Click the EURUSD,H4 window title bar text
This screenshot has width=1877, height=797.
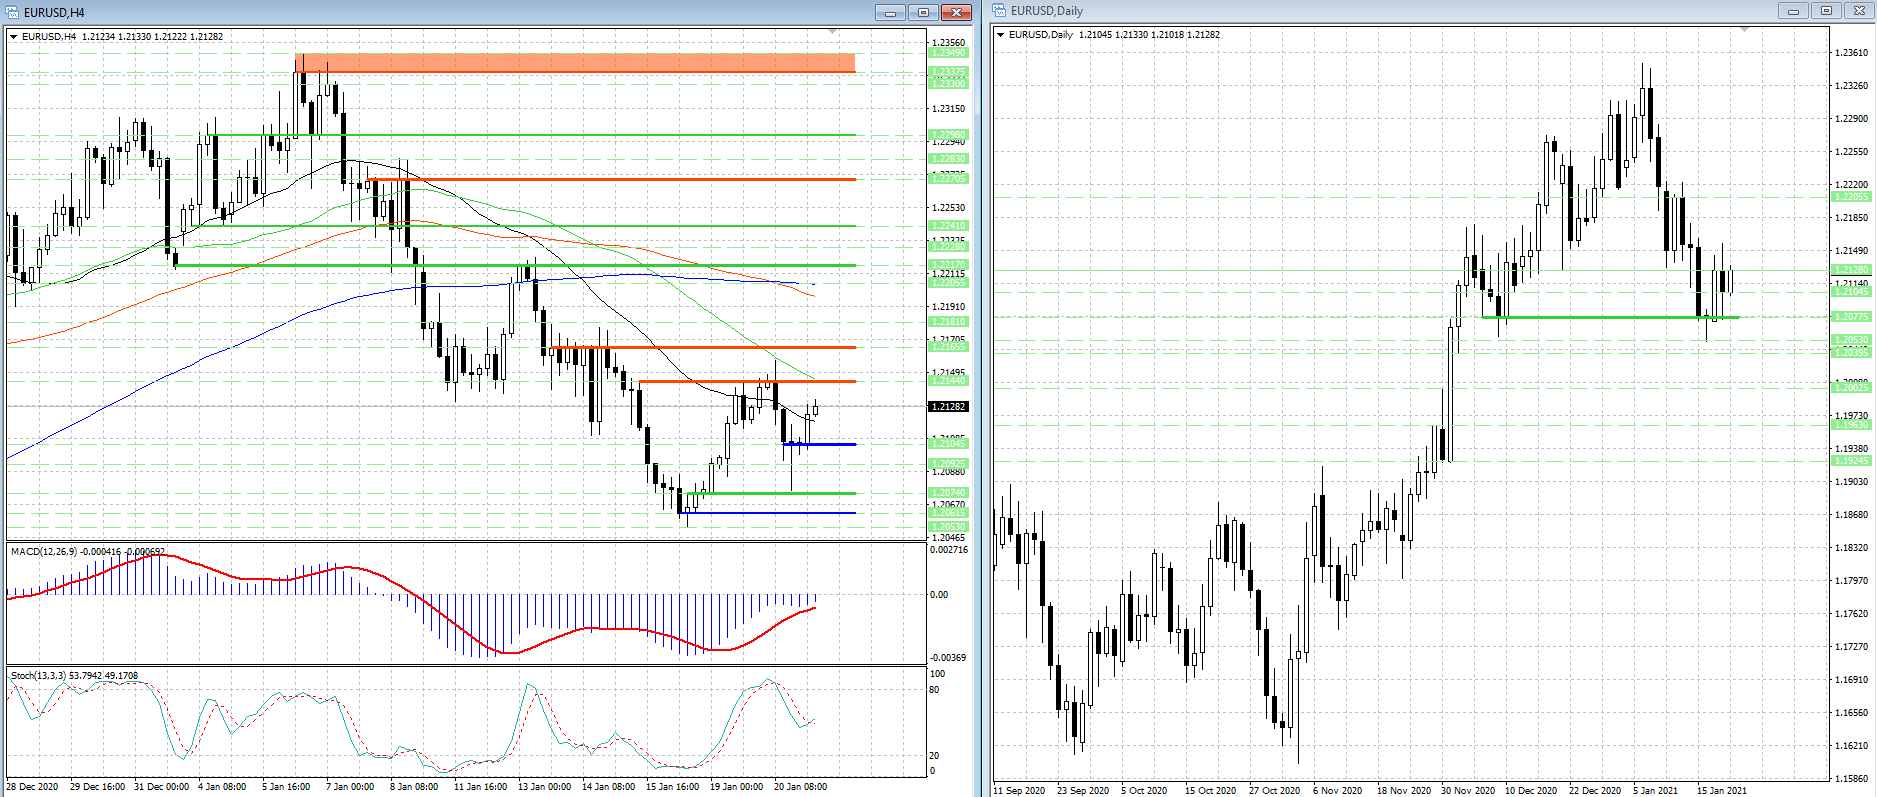click(x=54, y=12)
